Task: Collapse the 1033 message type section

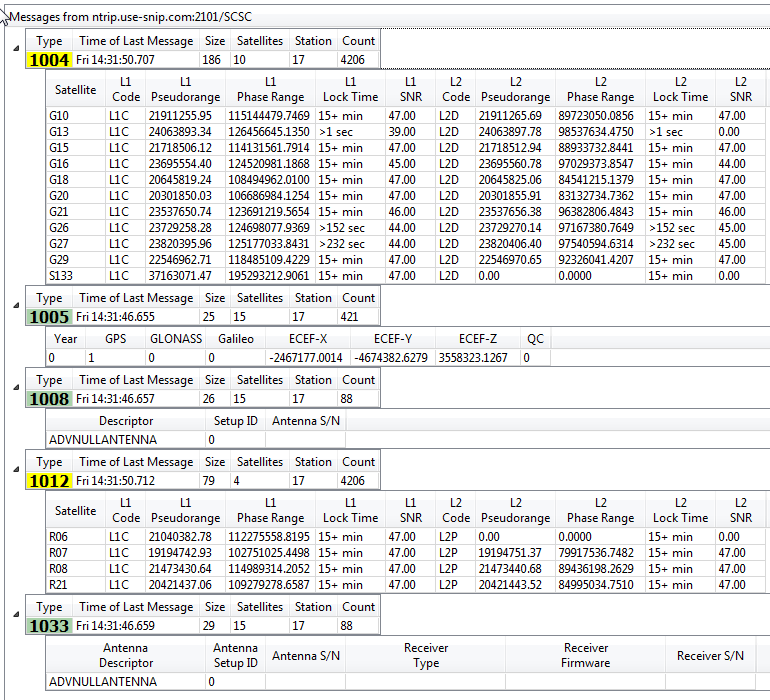Action: (16, 614)
